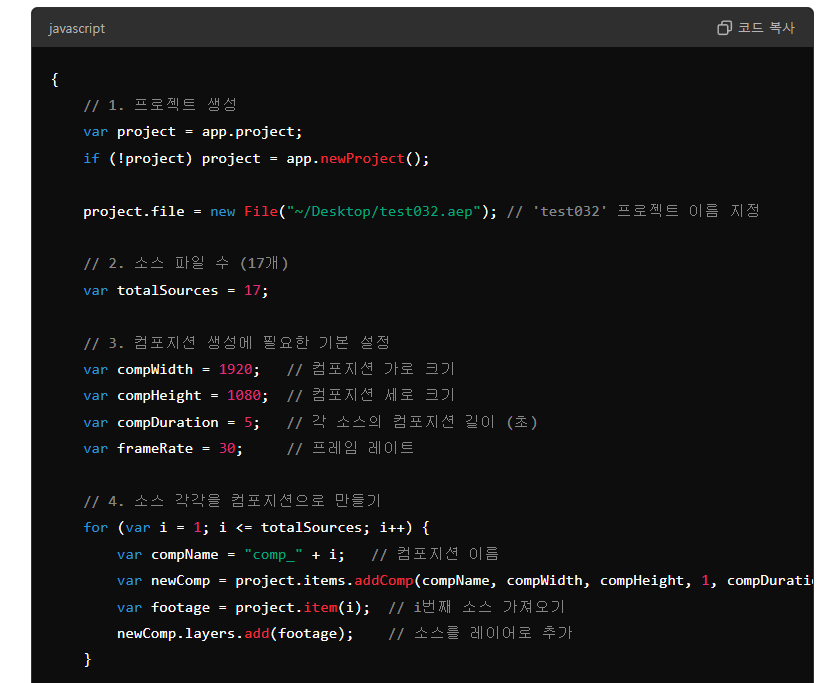This screenshot has height=683, width=827.
Task: Click the comment '// 컴포지션 가로 크기'
Action: [x=371, y=369]
